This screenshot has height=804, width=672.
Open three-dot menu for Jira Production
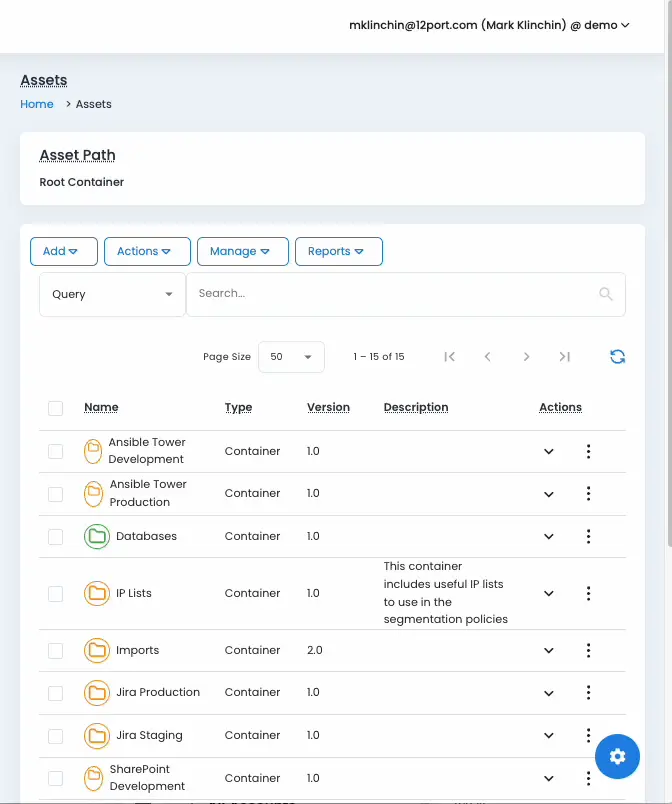[x=588, y=693]
